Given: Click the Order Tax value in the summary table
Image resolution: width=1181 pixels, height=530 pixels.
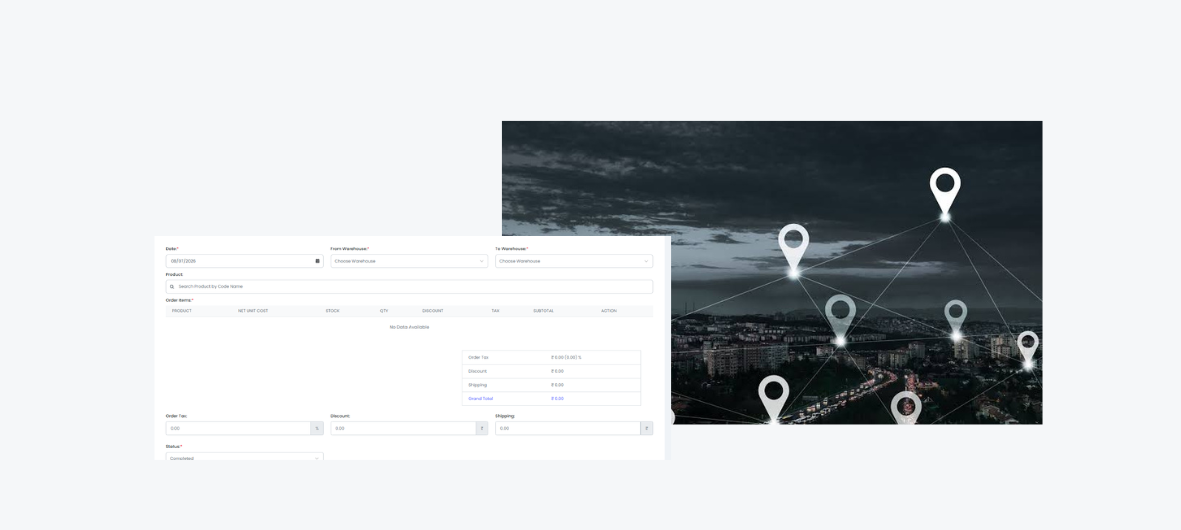Looking at the screenshot, I should coord(566,358).
